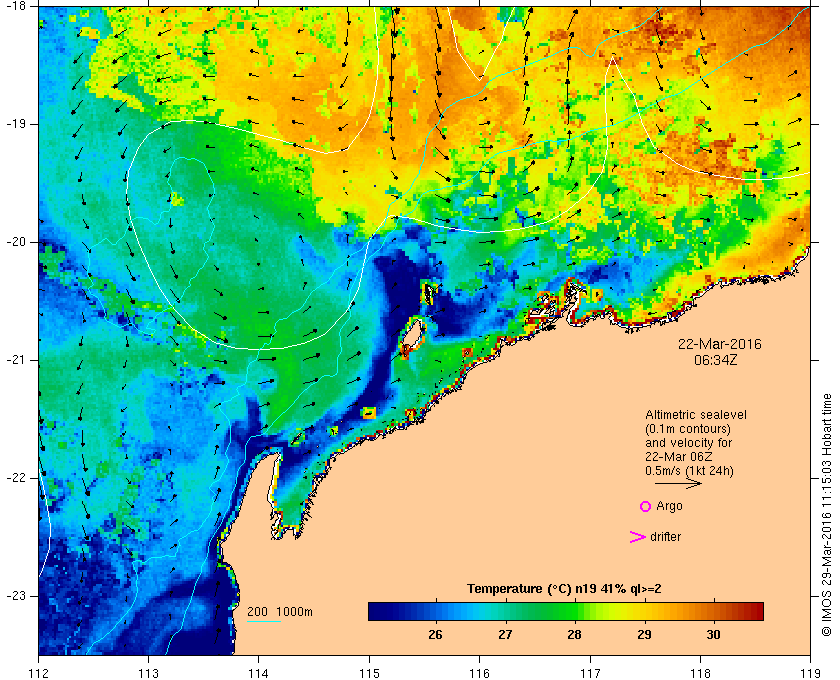Click the velocity scale arrow in legend
This screenshot has height=680, width=840.
(678, 483)
